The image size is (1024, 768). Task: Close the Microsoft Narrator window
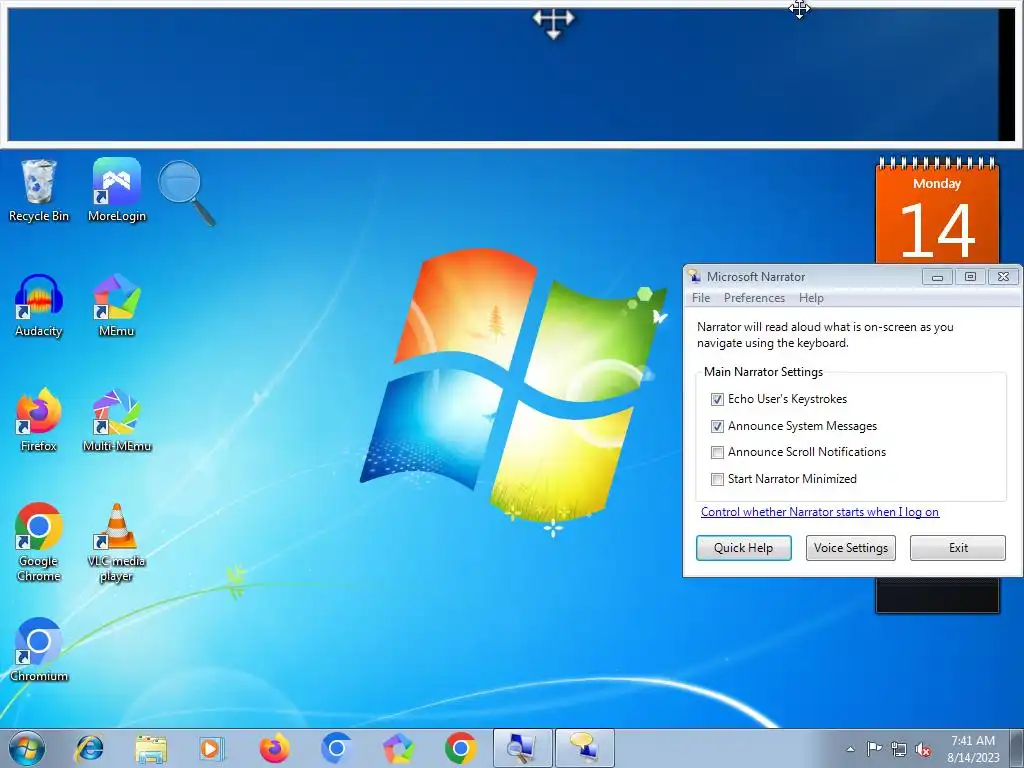click(x=1003, y=277)
